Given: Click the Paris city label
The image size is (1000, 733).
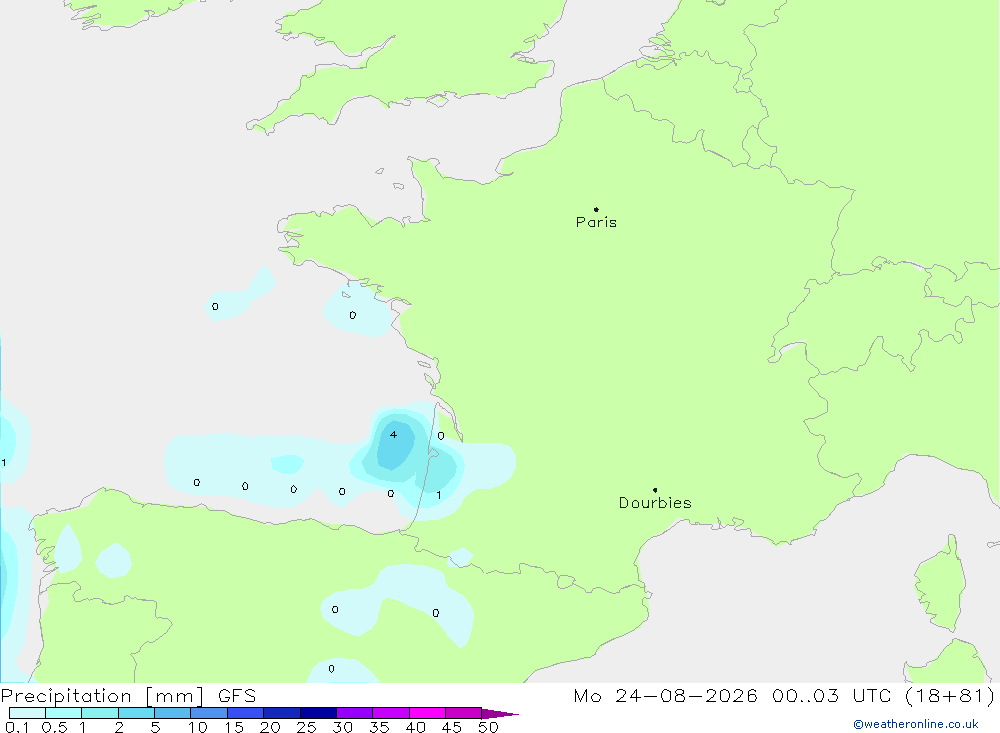Looking at the screenshot, I should click(x=596, y=222).
